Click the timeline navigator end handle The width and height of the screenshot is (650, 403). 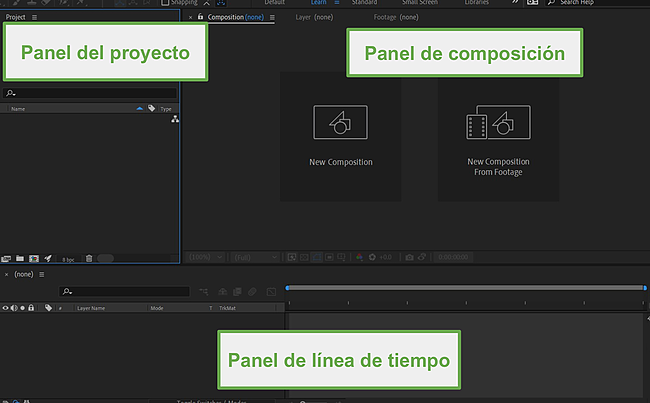click(x=645, y=288)
